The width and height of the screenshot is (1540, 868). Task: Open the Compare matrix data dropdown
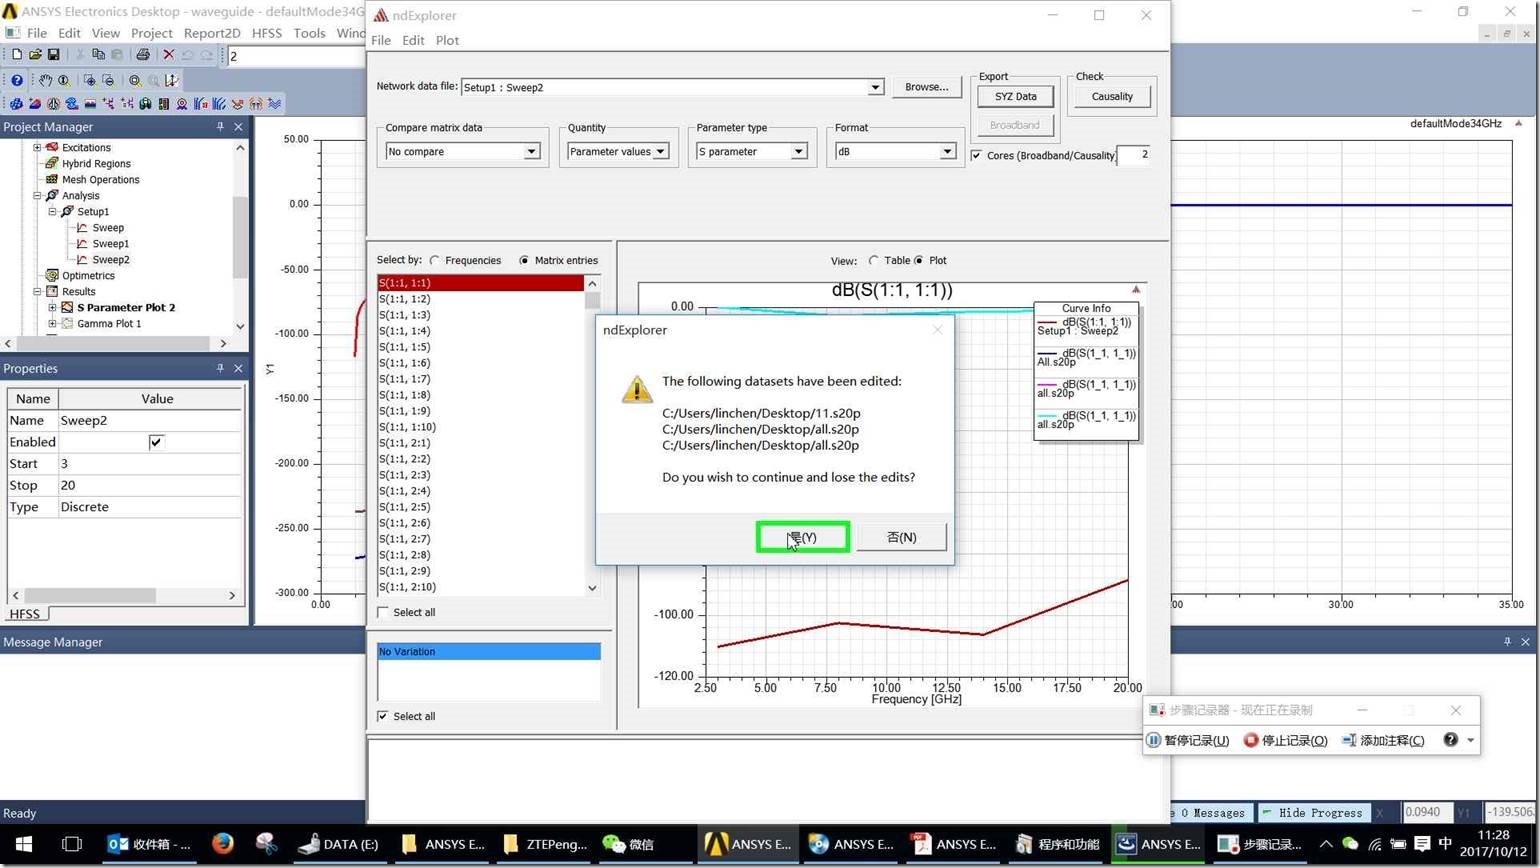pyautogui.click(x=532, y=151)
